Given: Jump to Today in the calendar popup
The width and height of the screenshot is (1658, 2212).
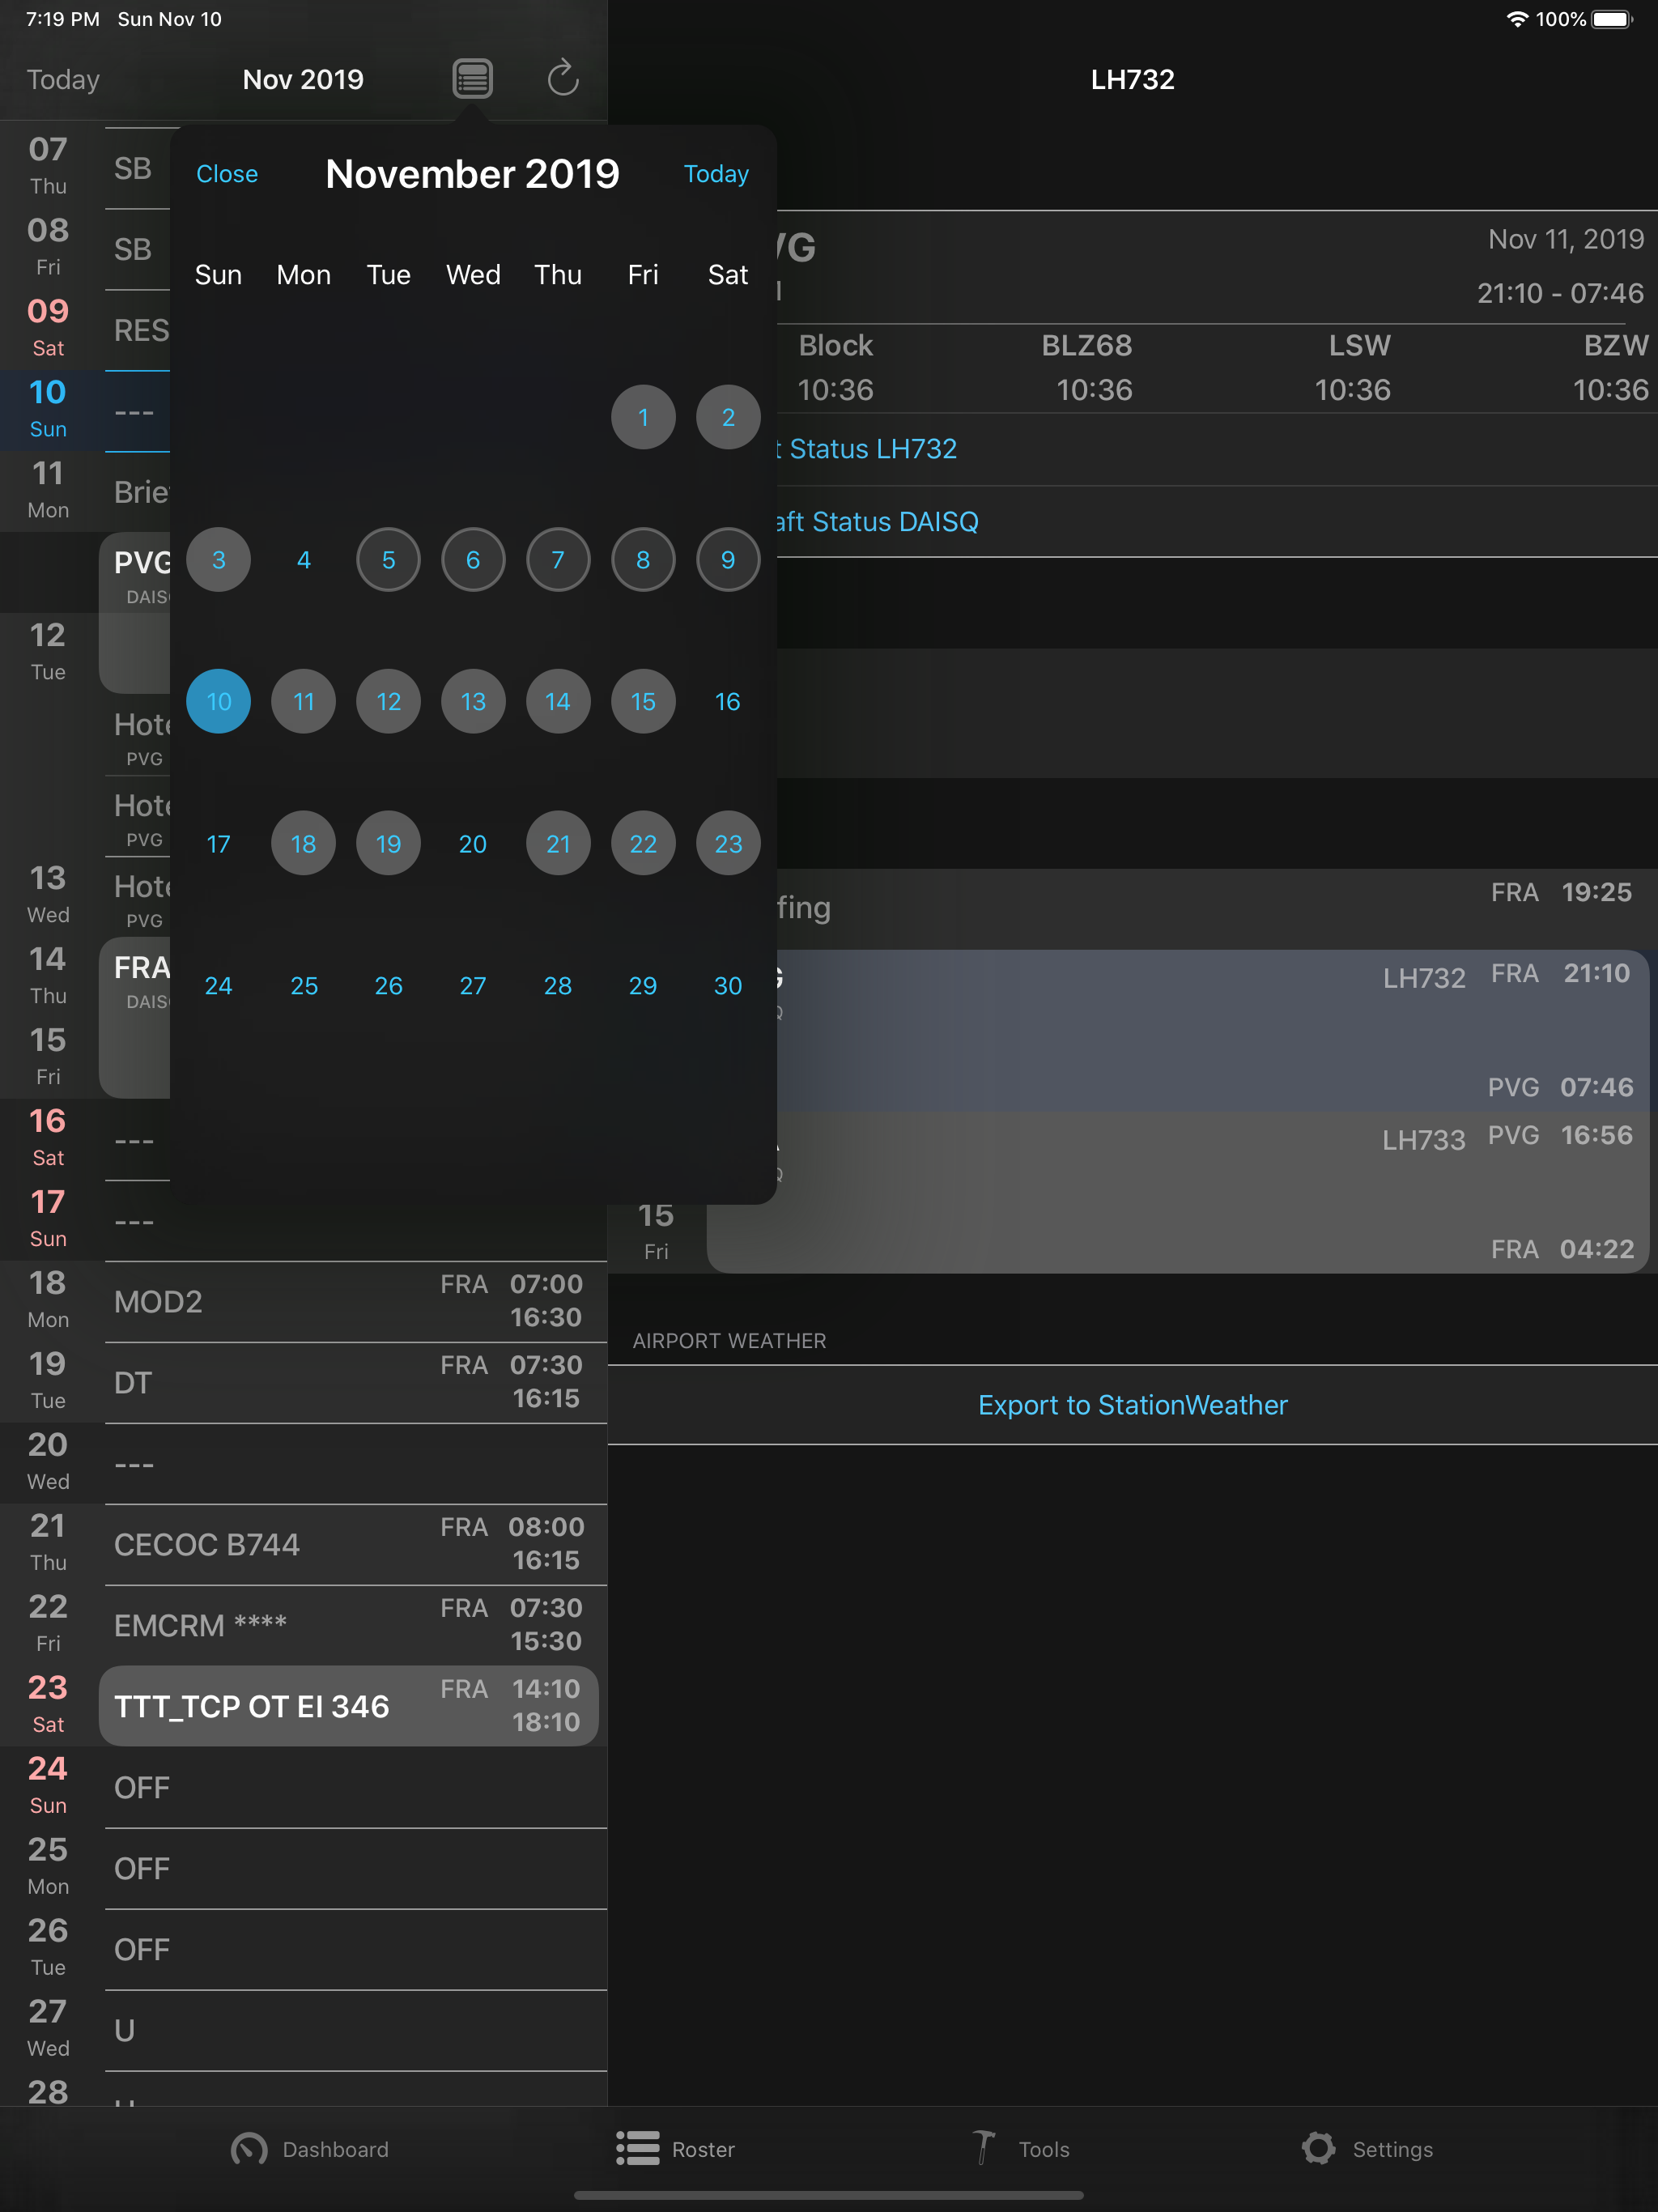Looking at the screenshot, I should point(716,174).
